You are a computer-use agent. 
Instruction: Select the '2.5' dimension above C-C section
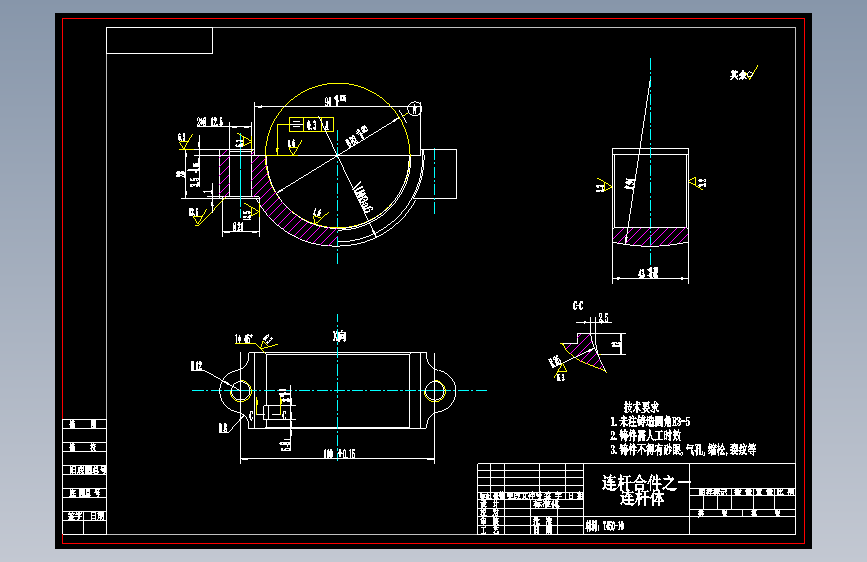pos(603,318)
